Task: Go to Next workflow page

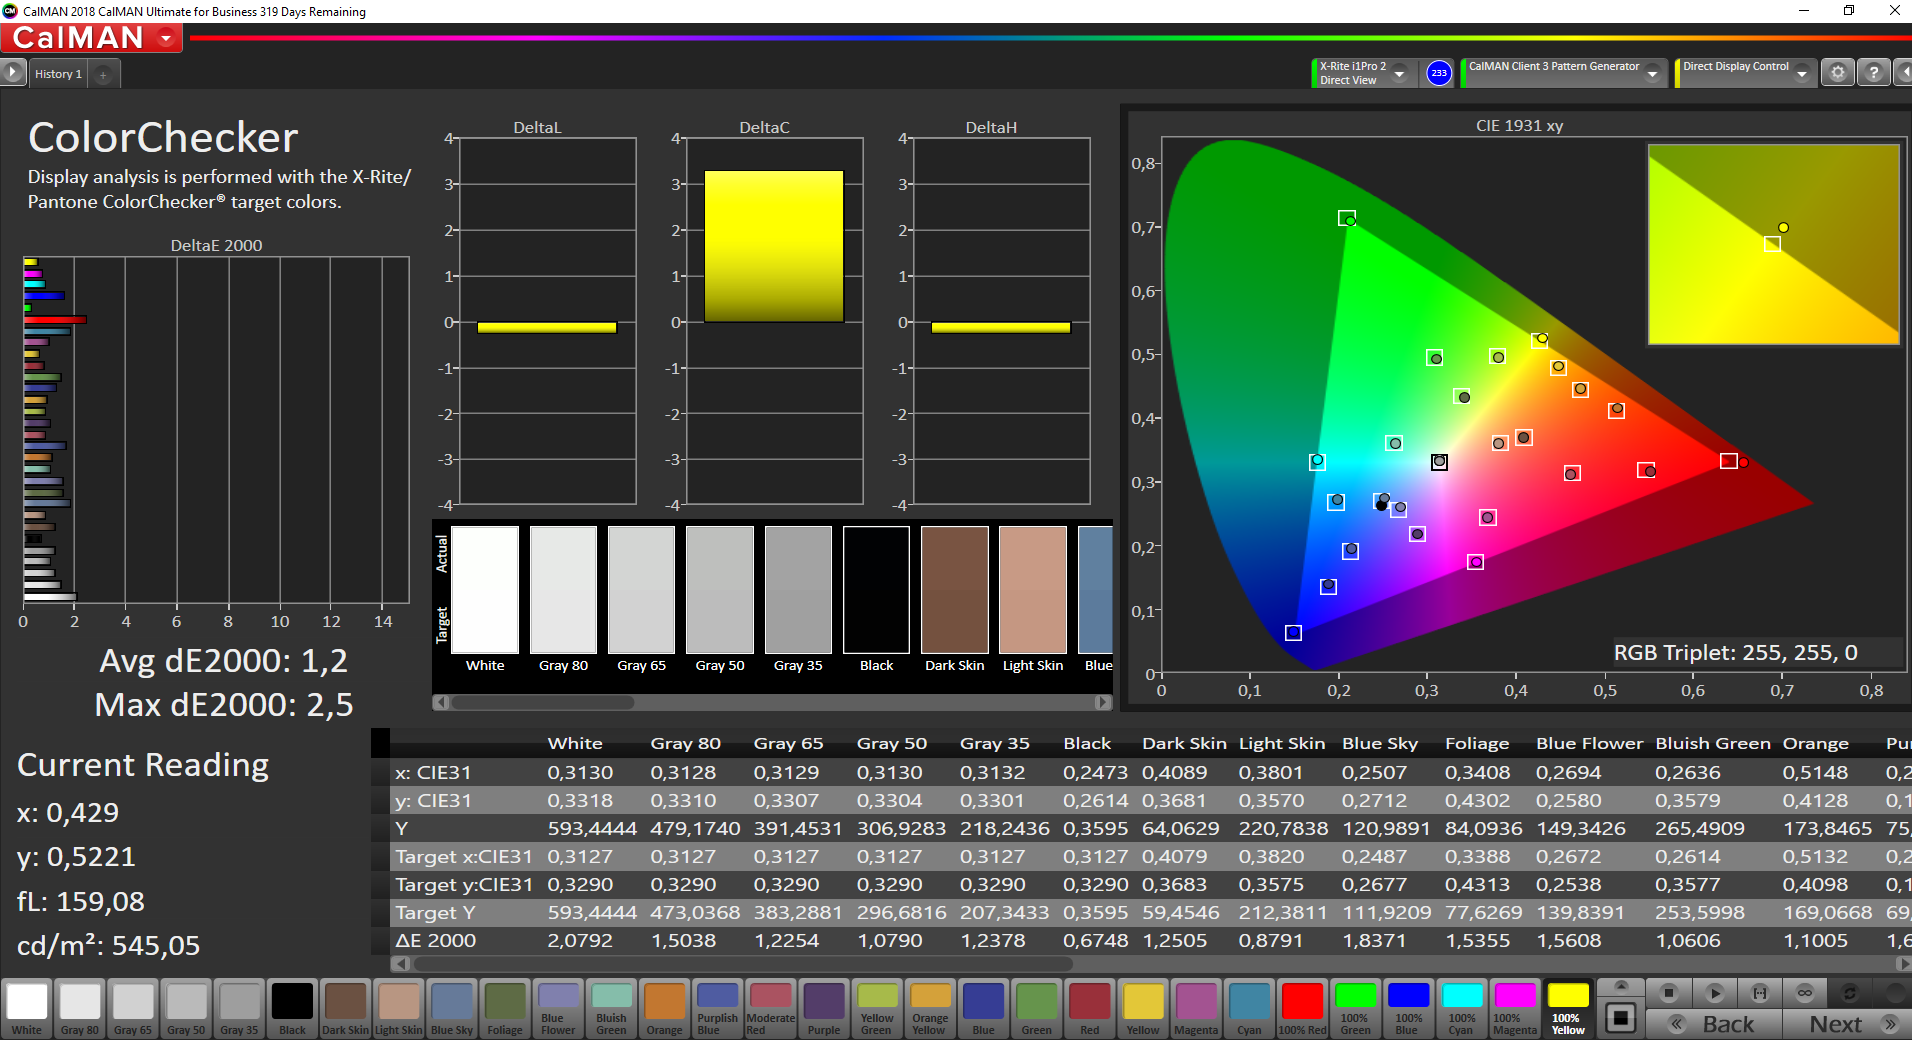Action: pos(1848,1024)
